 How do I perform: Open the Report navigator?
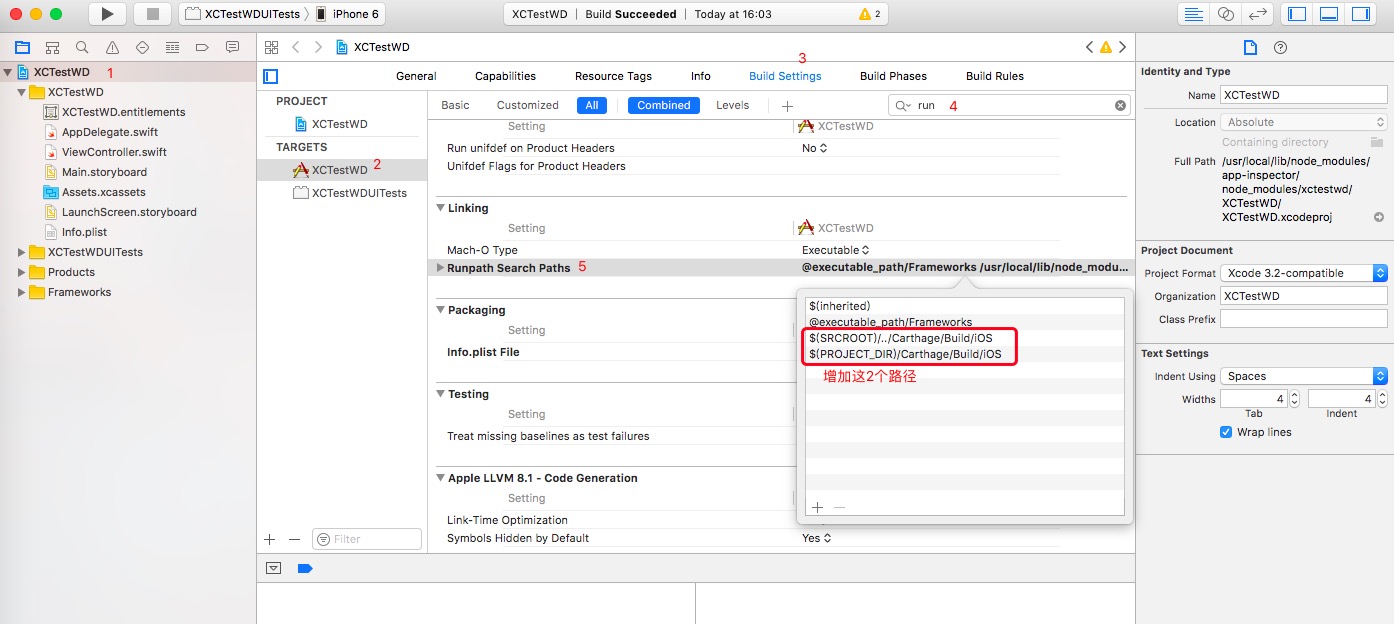point(232,47)
